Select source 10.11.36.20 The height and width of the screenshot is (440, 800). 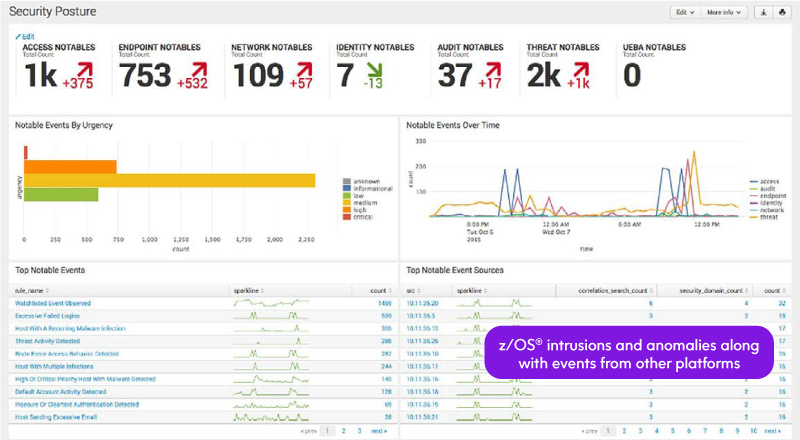pos(422,303)
